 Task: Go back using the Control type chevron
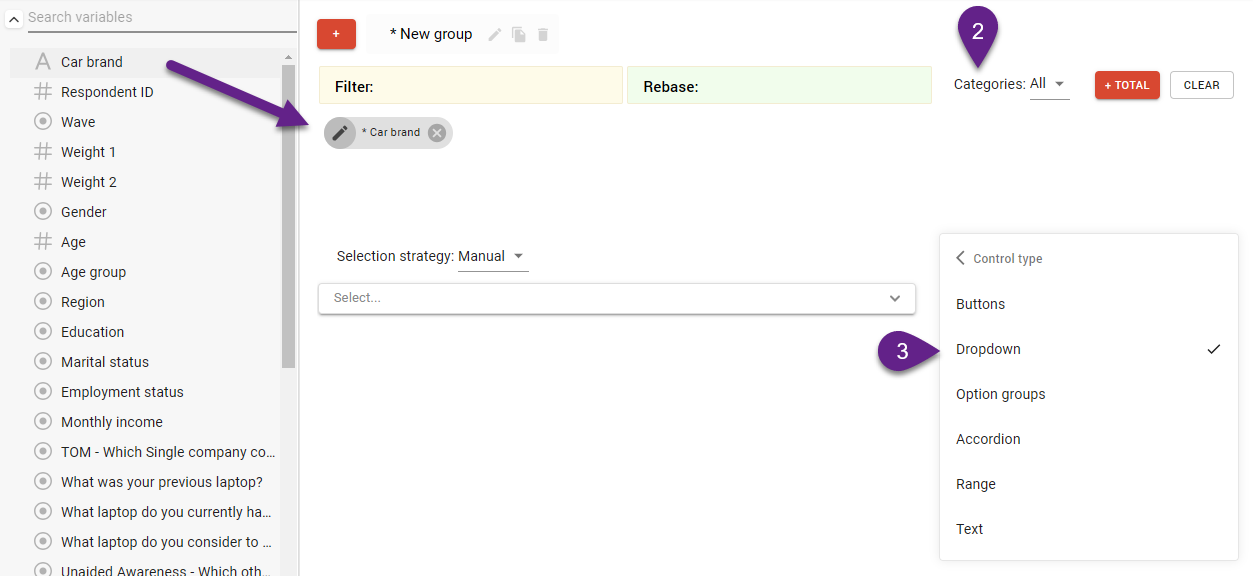[x=960, y=258]
